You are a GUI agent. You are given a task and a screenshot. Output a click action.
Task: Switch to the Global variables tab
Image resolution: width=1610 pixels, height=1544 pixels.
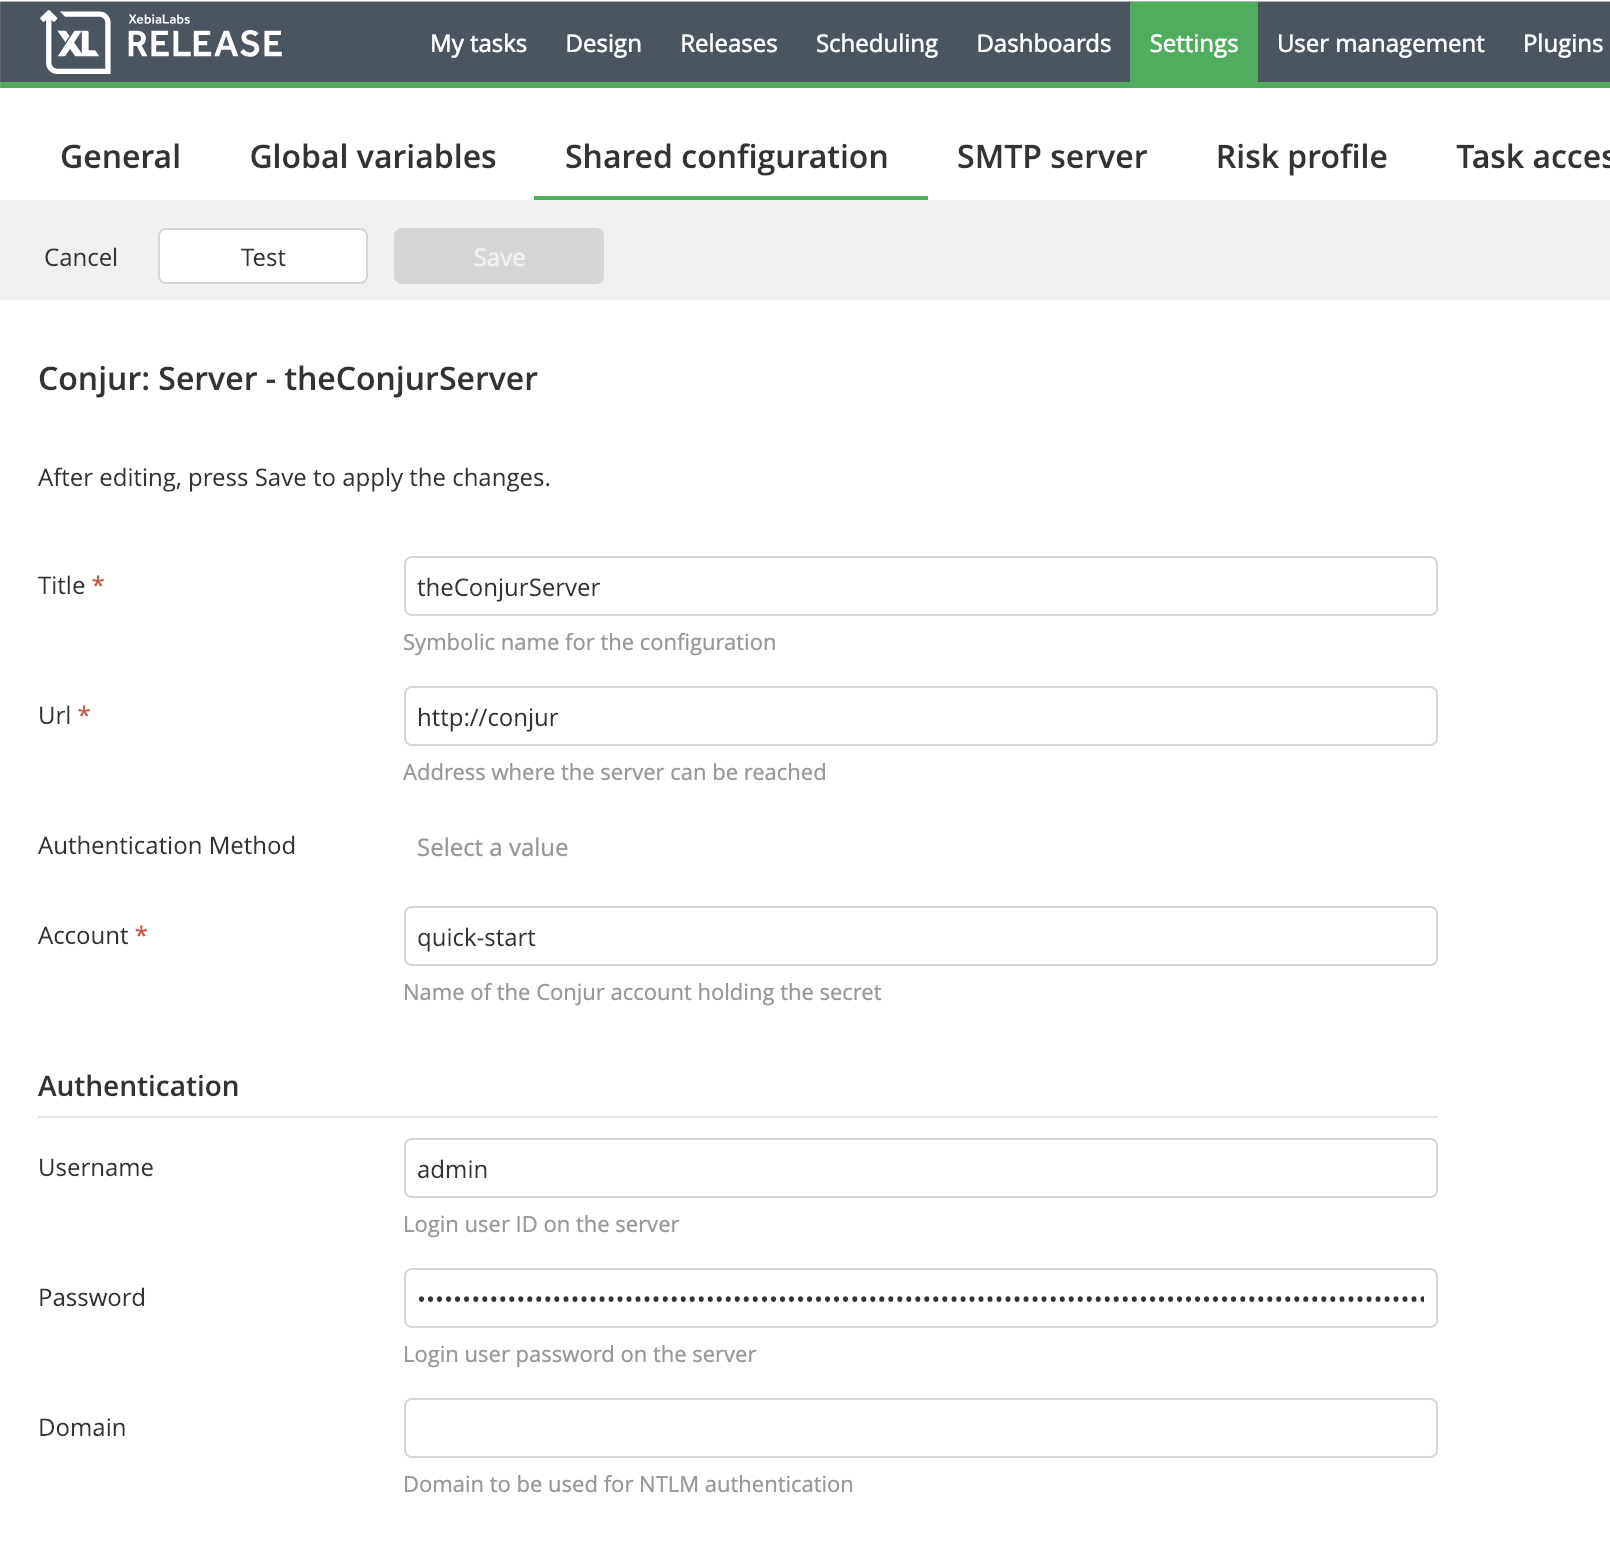click(x=372, y=157)
